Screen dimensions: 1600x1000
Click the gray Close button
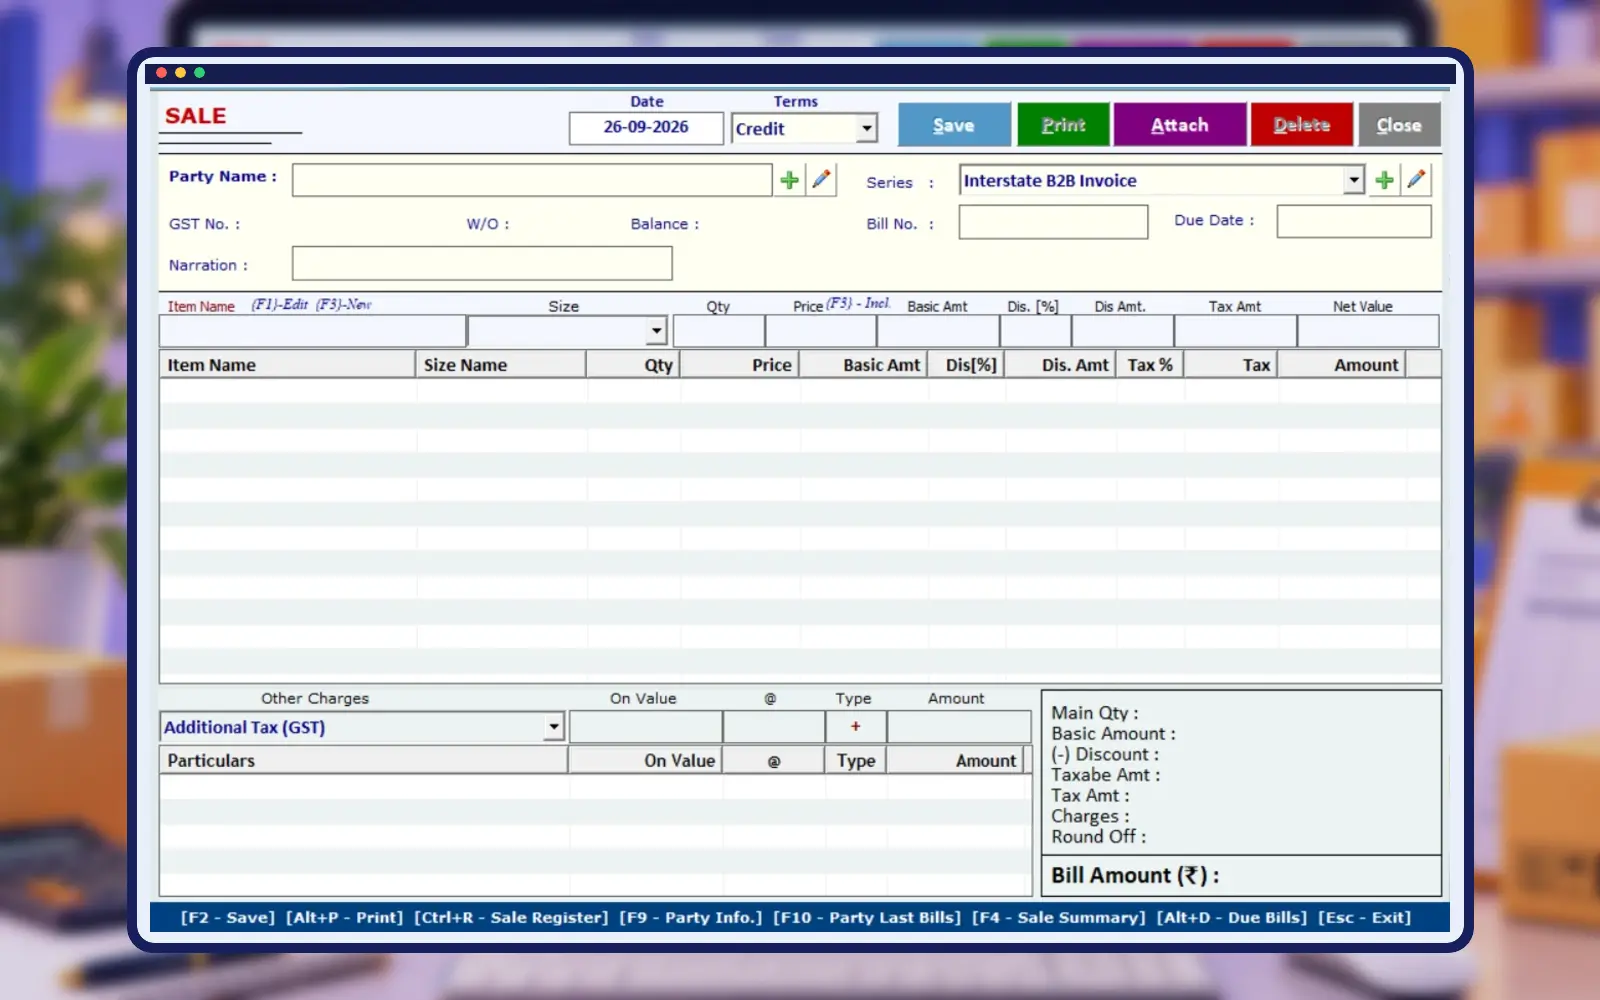click(1399, 125)
